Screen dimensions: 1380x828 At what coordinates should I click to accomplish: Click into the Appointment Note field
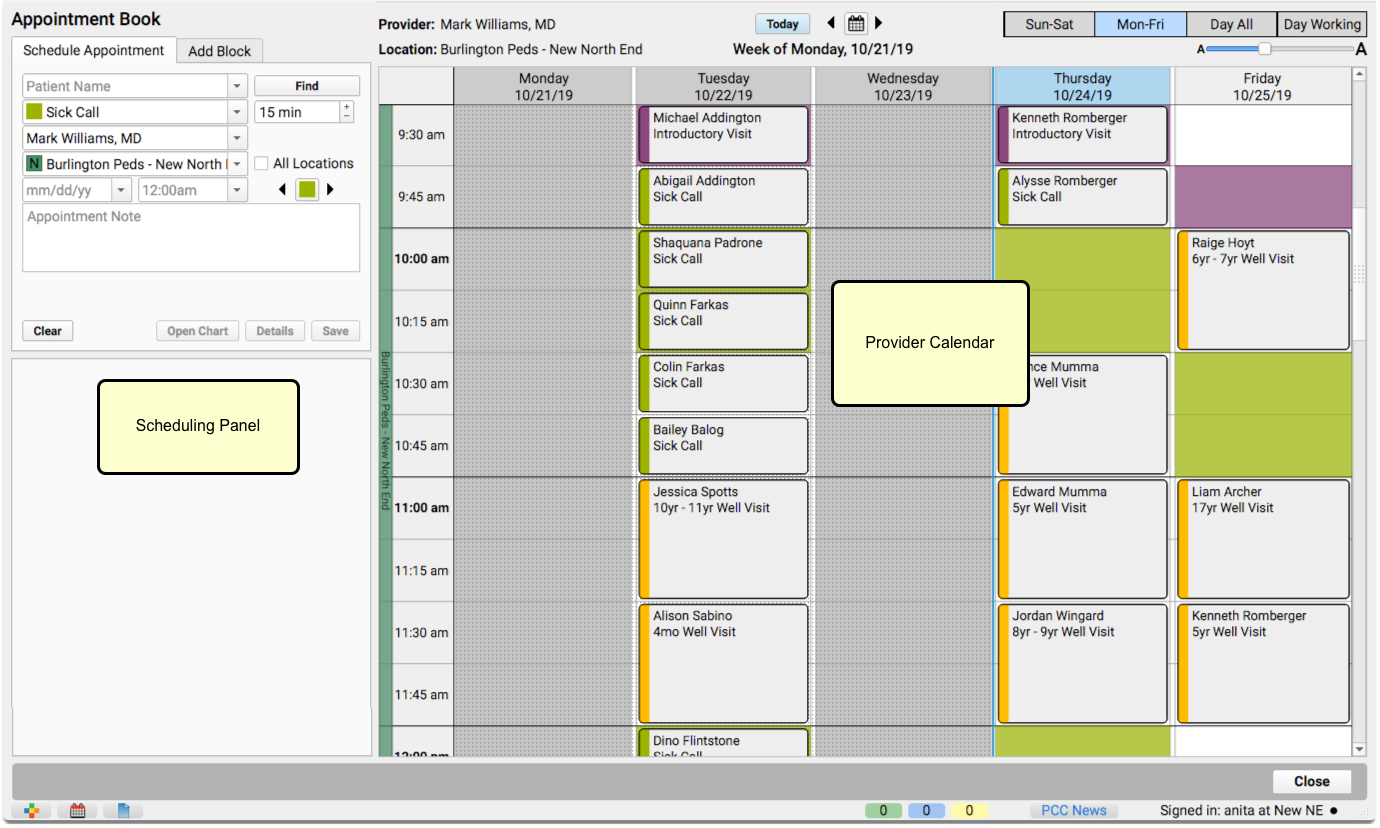(x=191, y=238)
